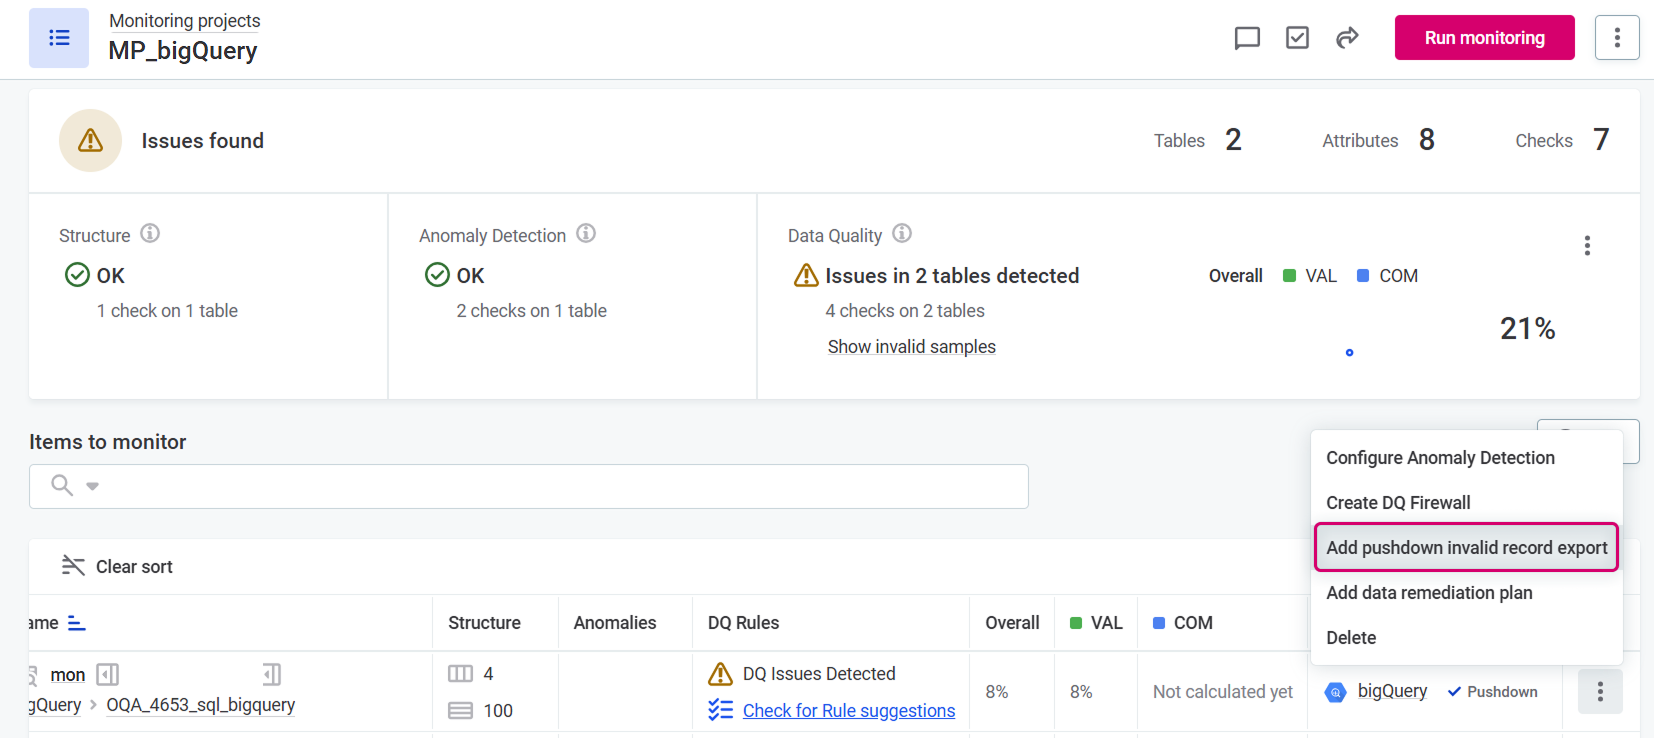This screenshot has width=1654, height=738.
Task: Open the header three-dot options menu
Action: 1617,38
